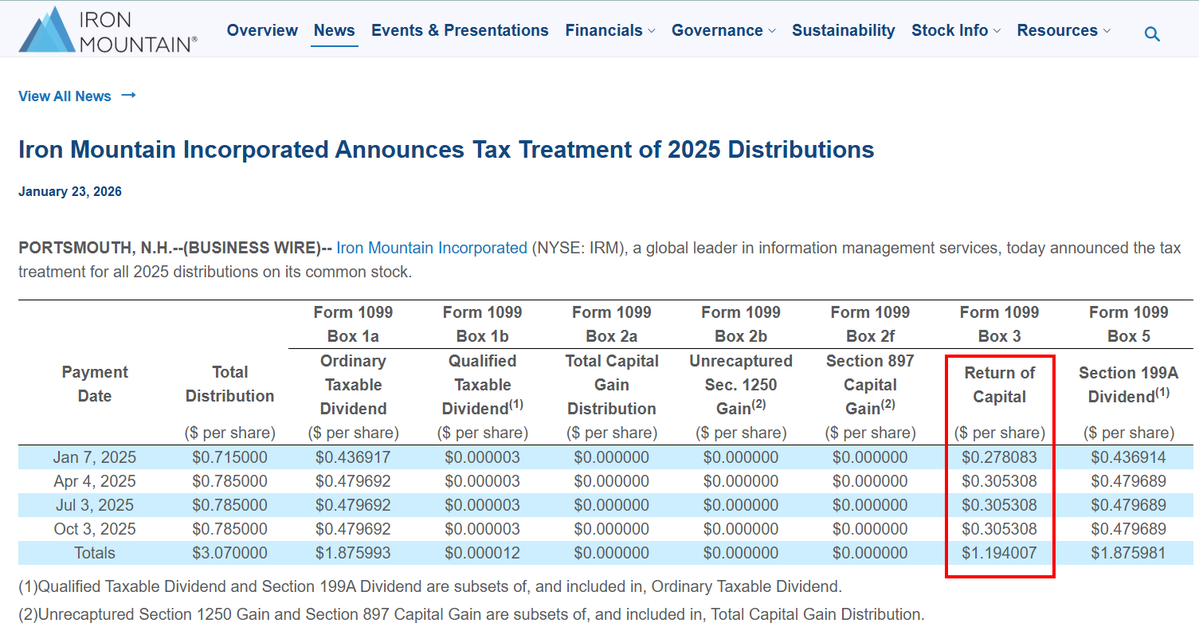
Task: Click the Ordinary Taxable Dividend header
Action: [353, 385]
